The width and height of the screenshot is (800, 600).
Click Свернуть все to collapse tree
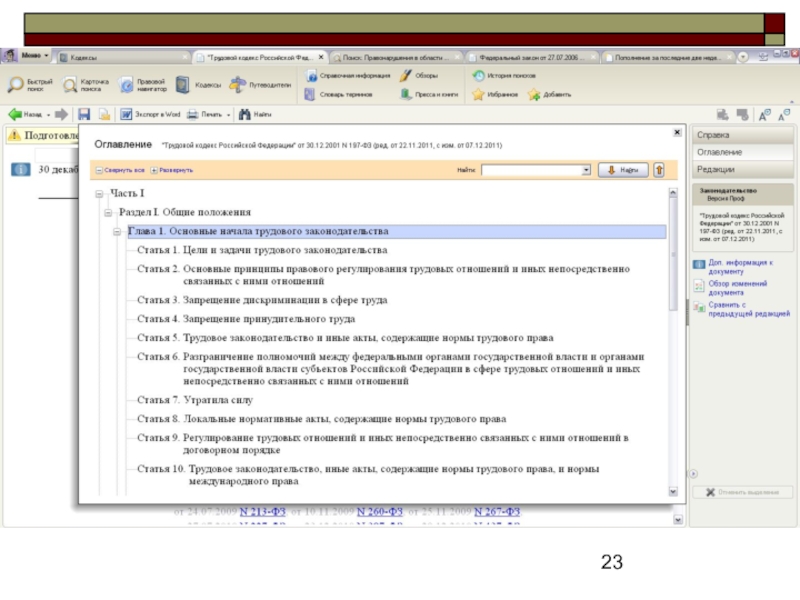(120, 170)
